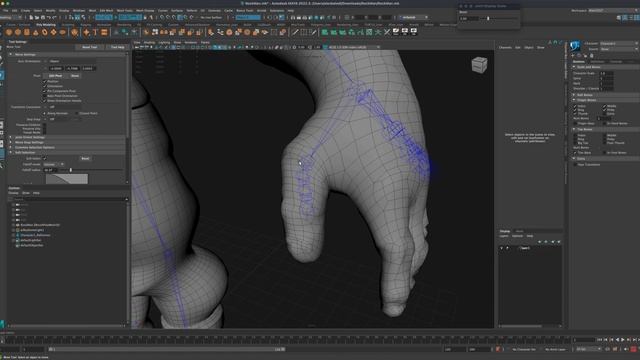Click the Outliner search field
Image resolution: width=640 pixels, height=360 pixels.
click(69, 199)
